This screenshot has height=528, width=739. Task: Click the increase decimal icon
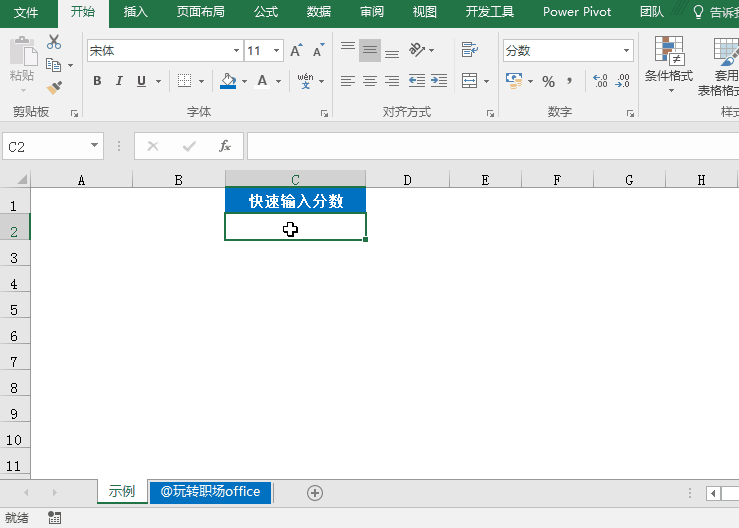600,81
